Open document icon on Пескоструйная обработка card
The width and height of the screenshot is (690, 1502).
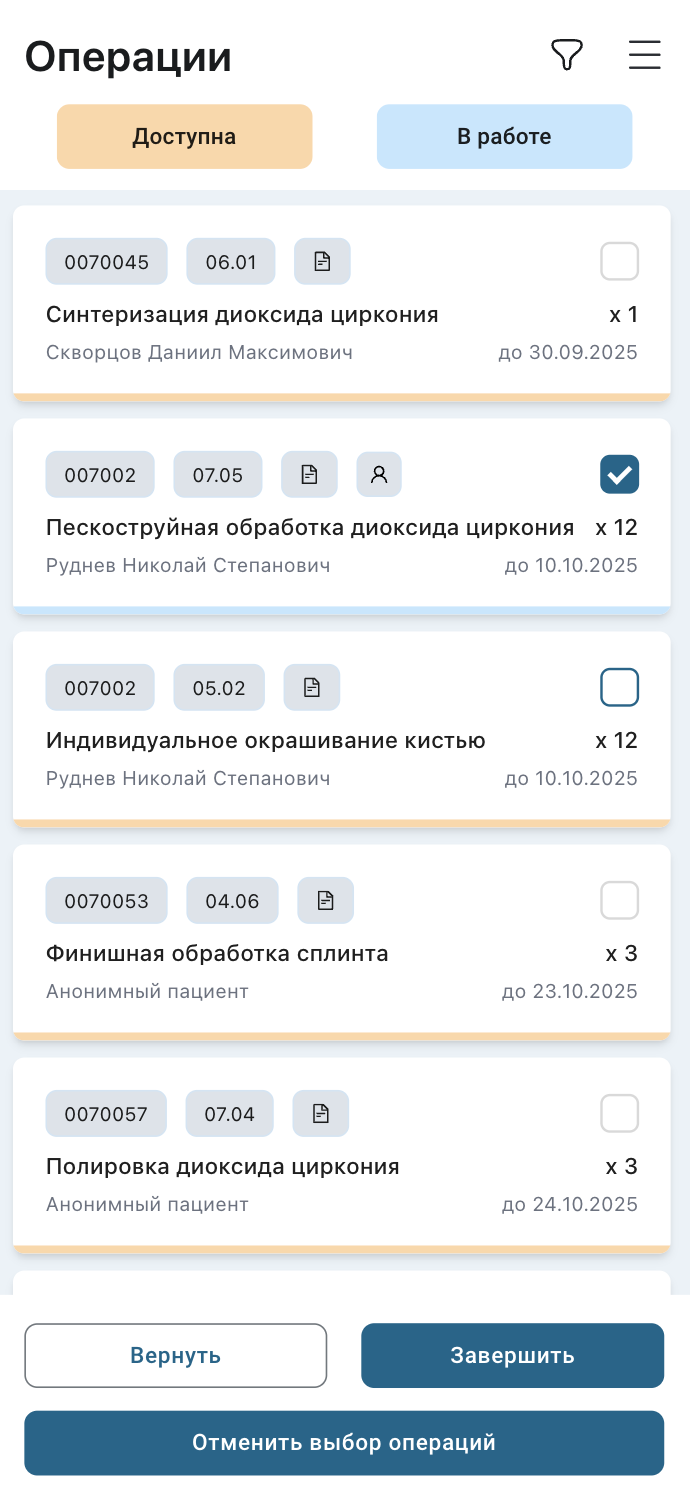point(309,475)
